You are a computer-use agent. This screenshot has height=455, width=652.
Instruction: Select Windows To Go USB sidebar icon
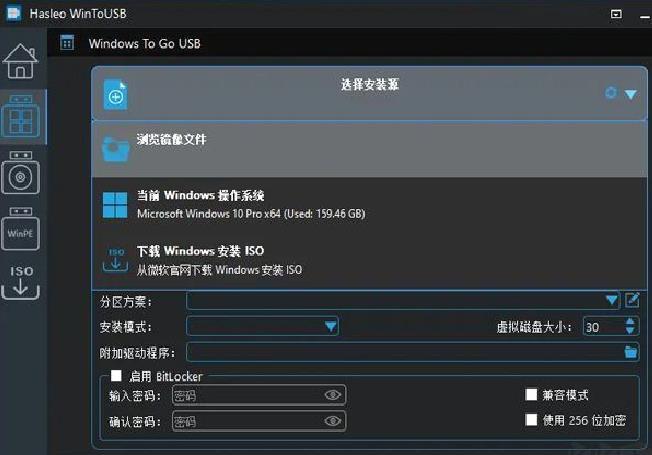pos(20,117)
